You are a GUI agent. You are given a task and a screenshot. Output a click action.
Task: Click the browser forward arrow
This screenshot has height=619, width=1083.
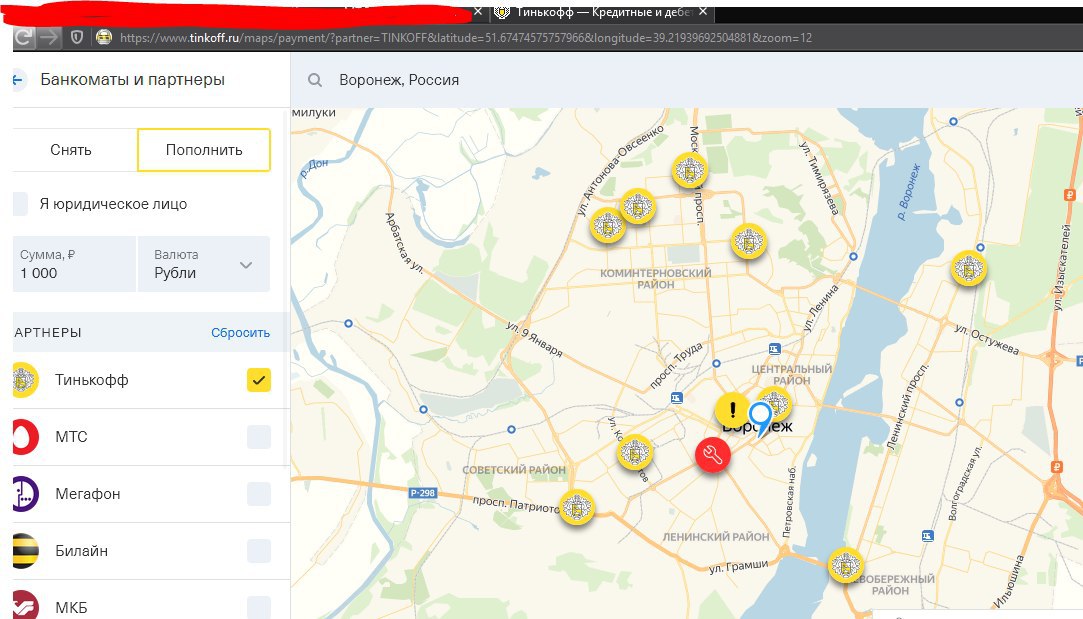49,37
